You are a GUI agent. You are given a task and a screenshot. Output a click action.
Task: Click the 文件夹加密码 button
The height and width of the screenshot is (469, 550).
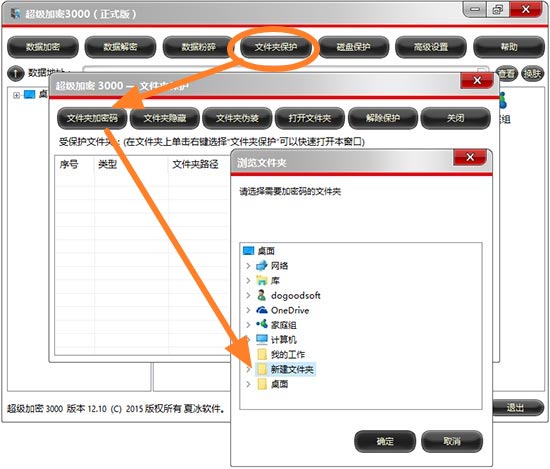tap(92, 118)
